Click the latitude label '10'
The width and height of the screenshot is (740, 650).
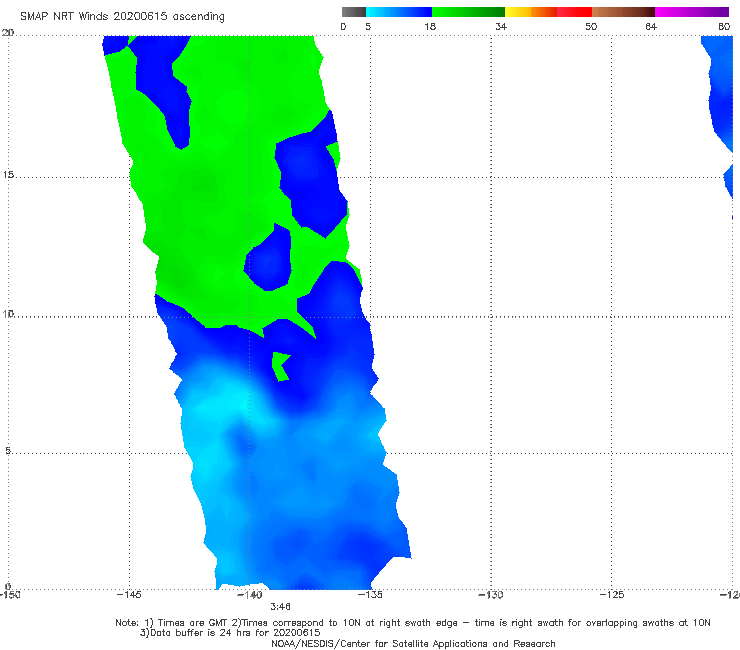point(8,313)
